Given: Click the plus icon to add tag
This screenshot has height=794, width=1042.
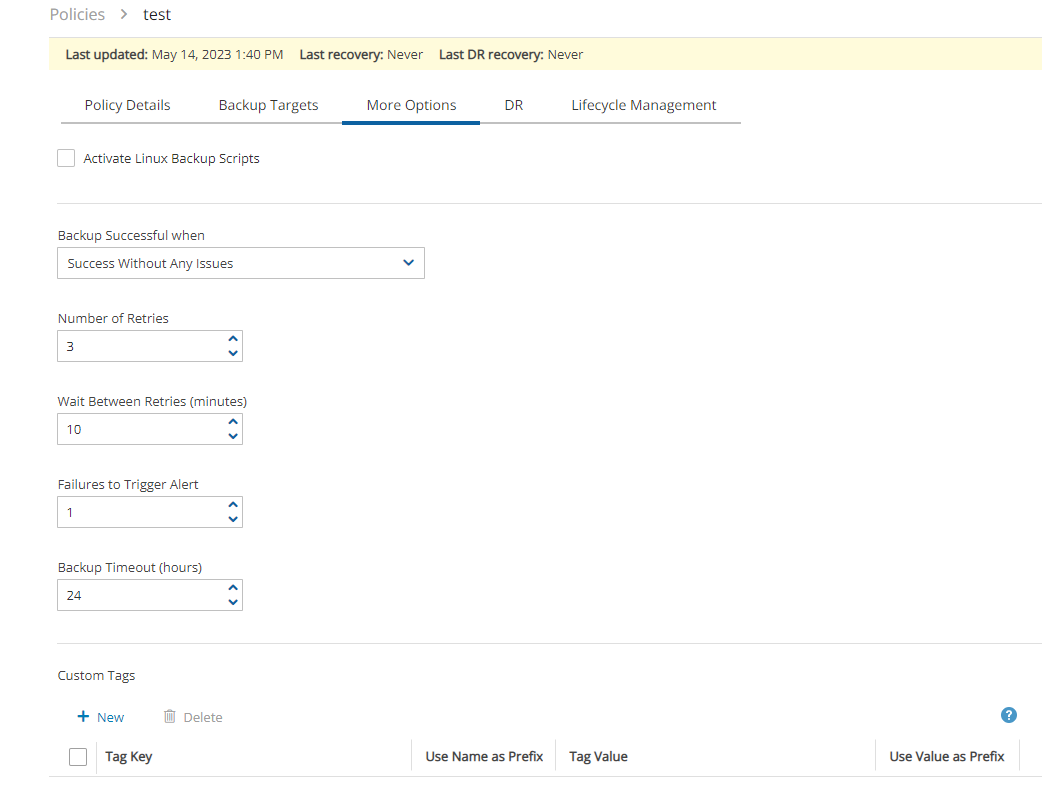Looking at the screenshot, I should point(84,717).
